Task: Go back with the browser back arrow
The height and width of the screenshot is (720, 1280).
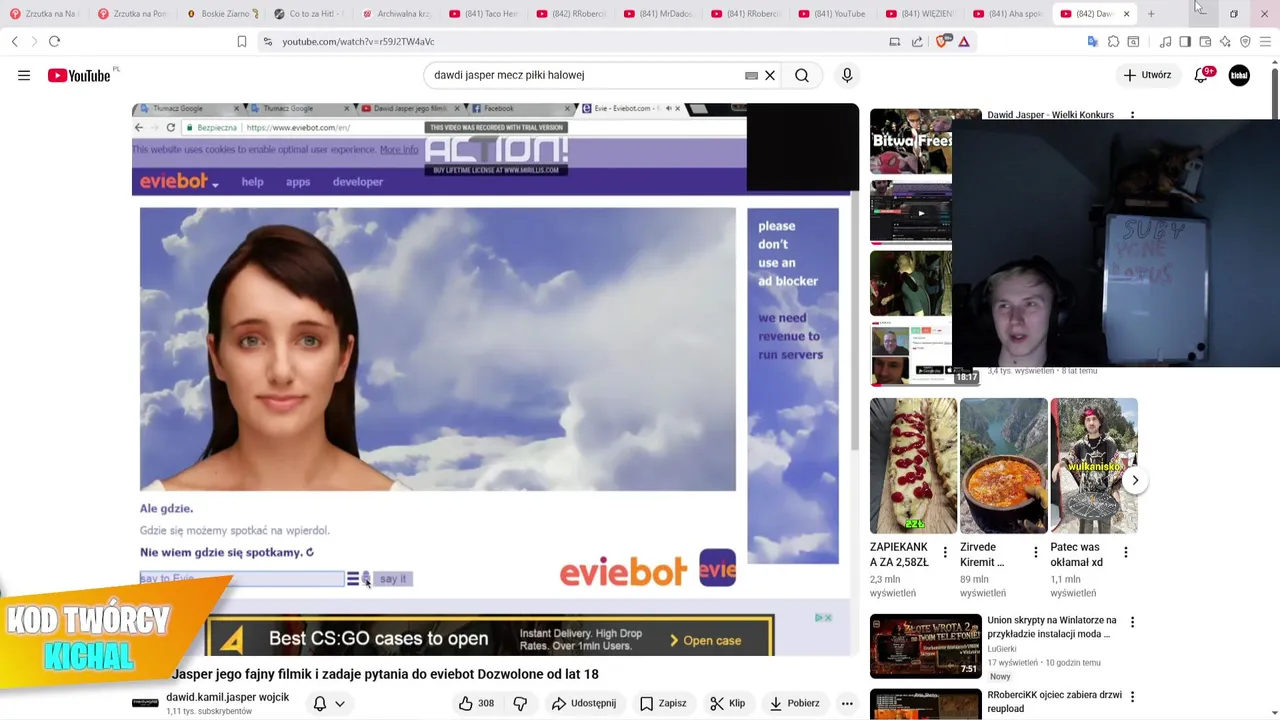Action: [14, 41]
